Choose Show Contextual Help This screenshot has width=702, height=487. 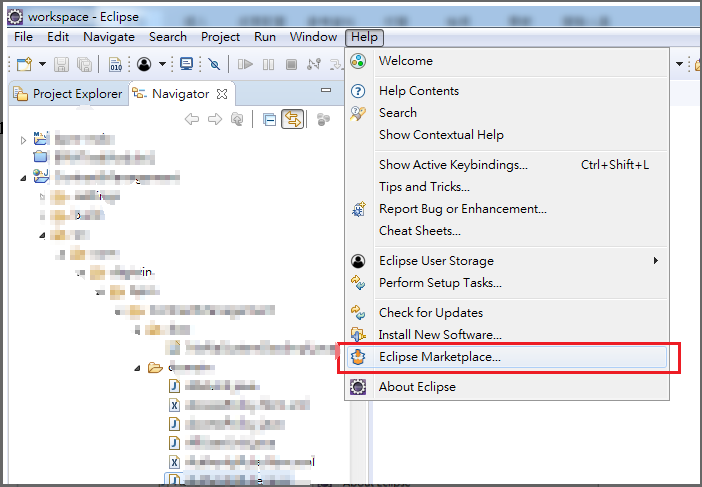pyautogui.click(x=507, y=135)
